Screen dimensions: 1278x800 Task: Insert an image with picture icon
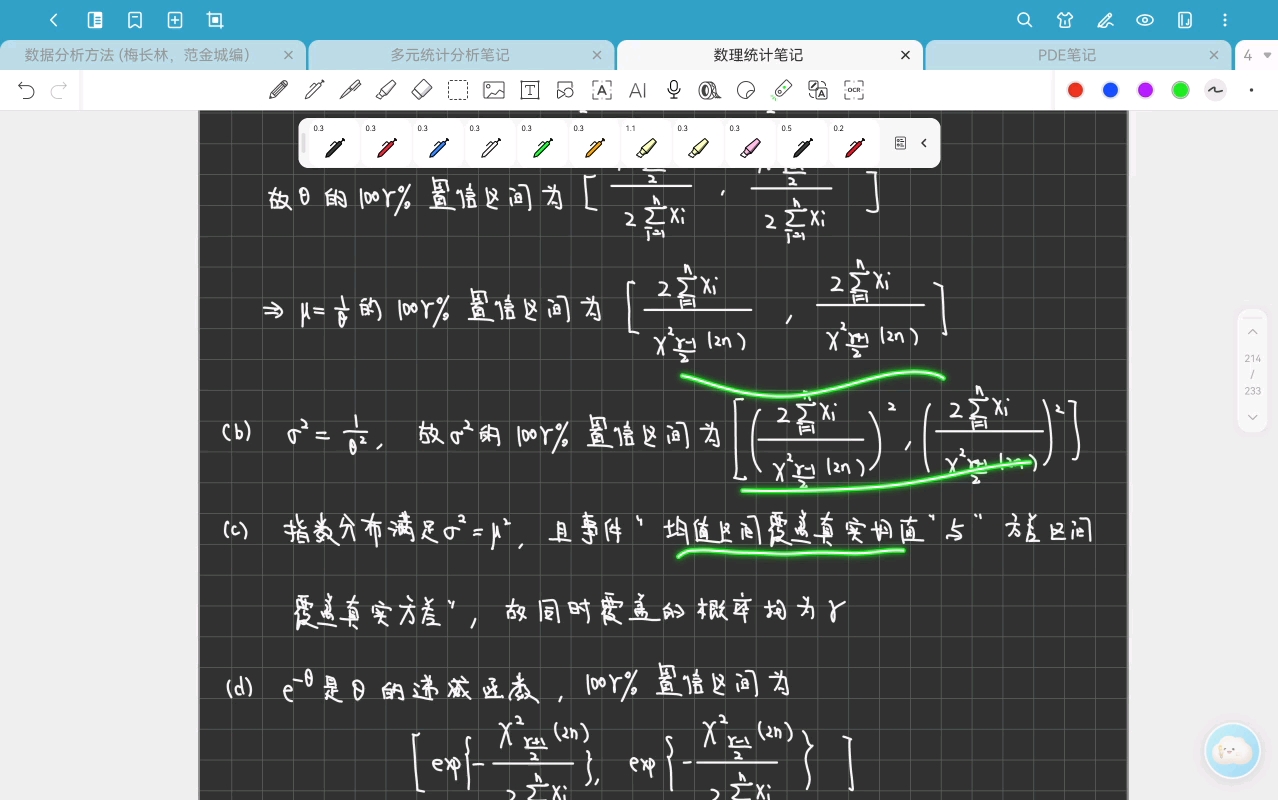[494, 90]
